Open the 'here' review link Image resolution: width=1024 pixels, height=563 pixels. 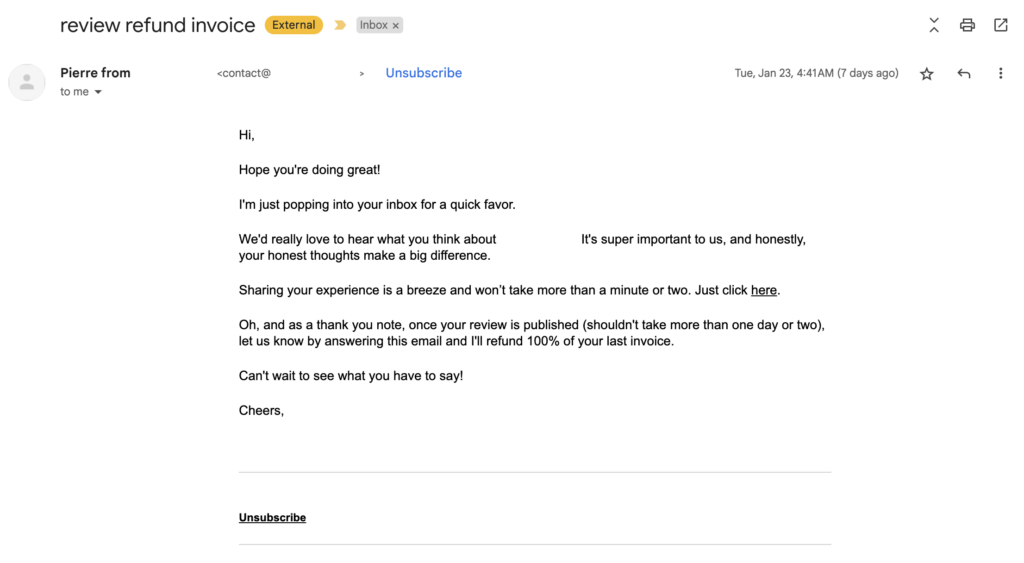tap(763, 290)
